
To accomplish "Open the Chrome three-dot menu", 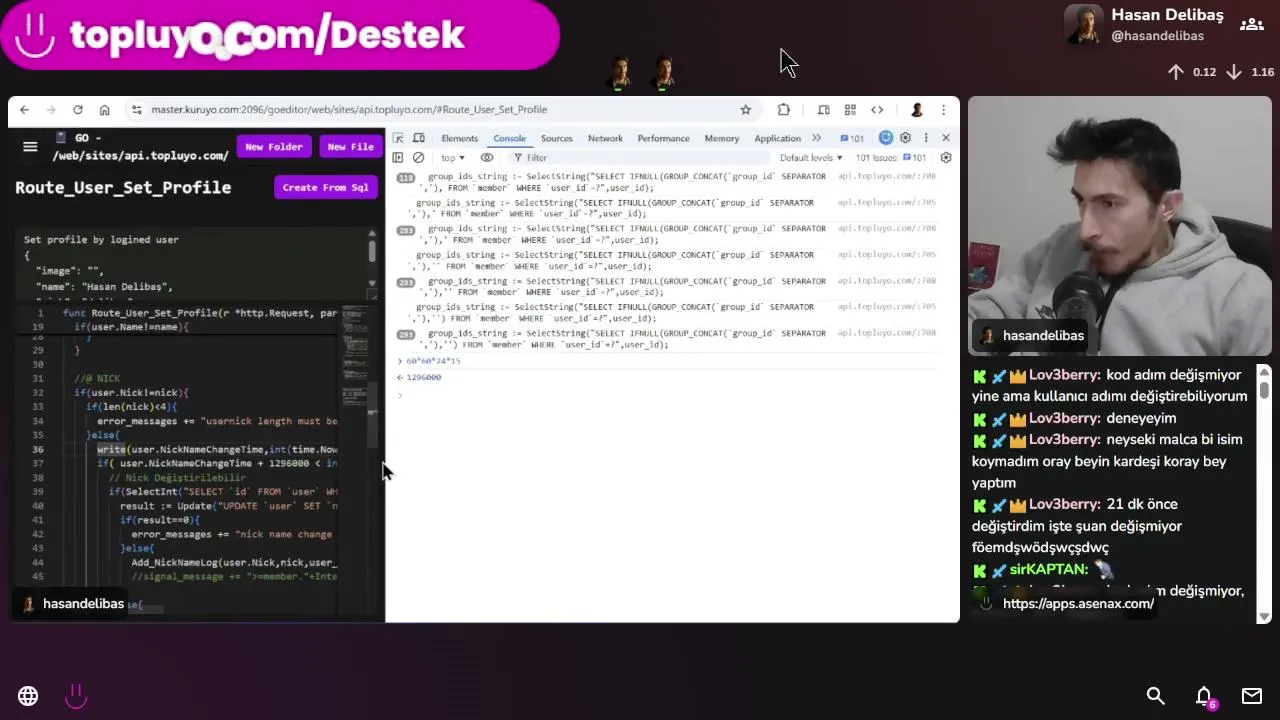I will [943, 110].
